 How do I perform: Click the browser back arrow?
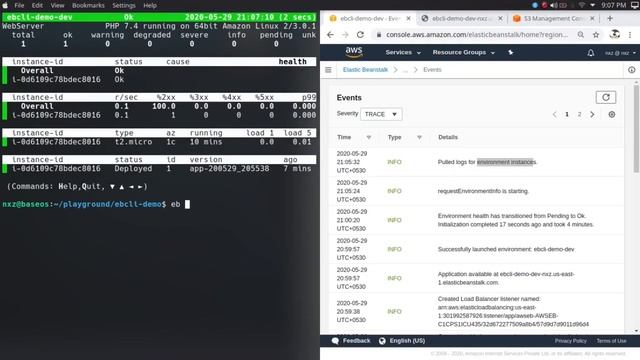(x=330, y=35)
